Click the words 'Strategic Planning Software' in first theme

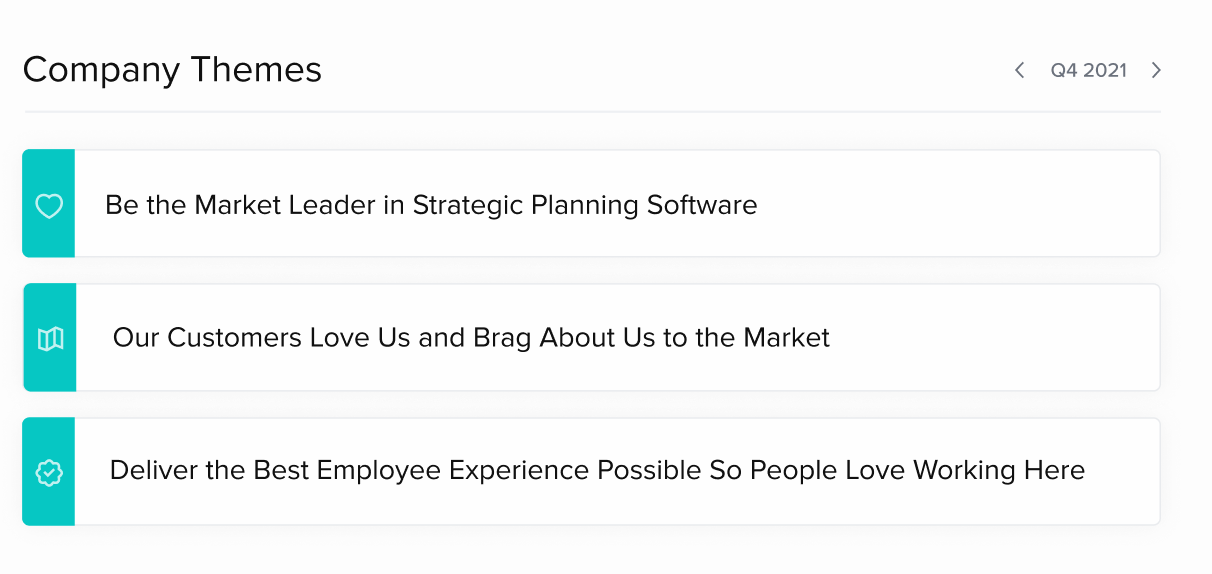click(585, 205)
